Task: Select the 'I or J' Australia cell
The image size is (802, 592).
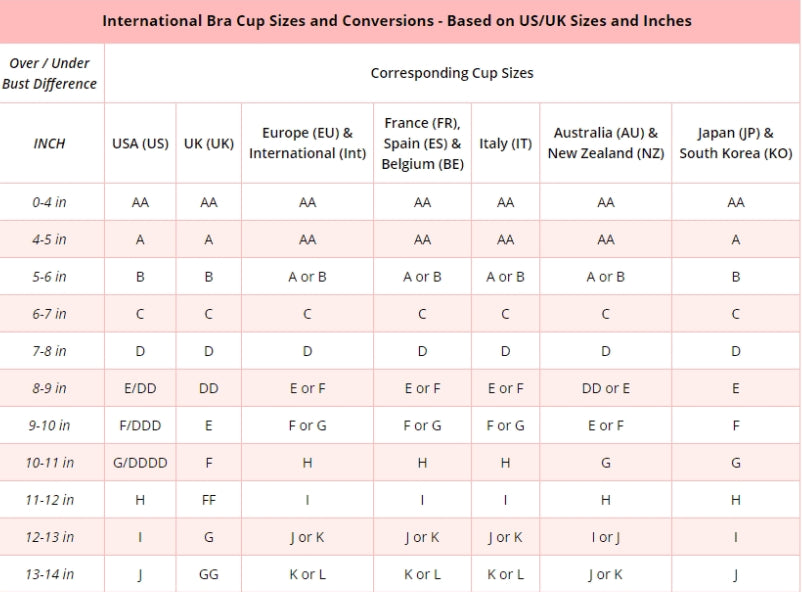Action: click(x=606, y=537)
